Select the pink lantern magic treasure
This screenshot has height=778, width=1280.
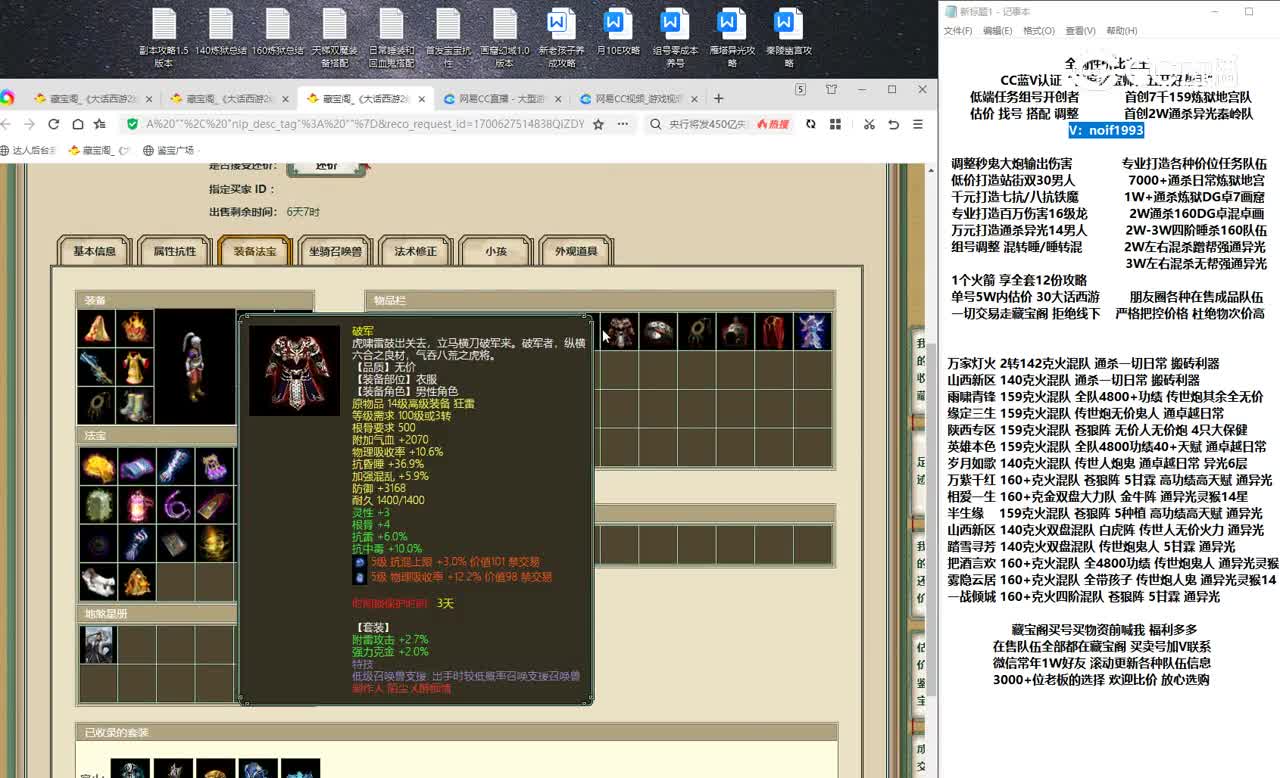click(x=137, y=505)
